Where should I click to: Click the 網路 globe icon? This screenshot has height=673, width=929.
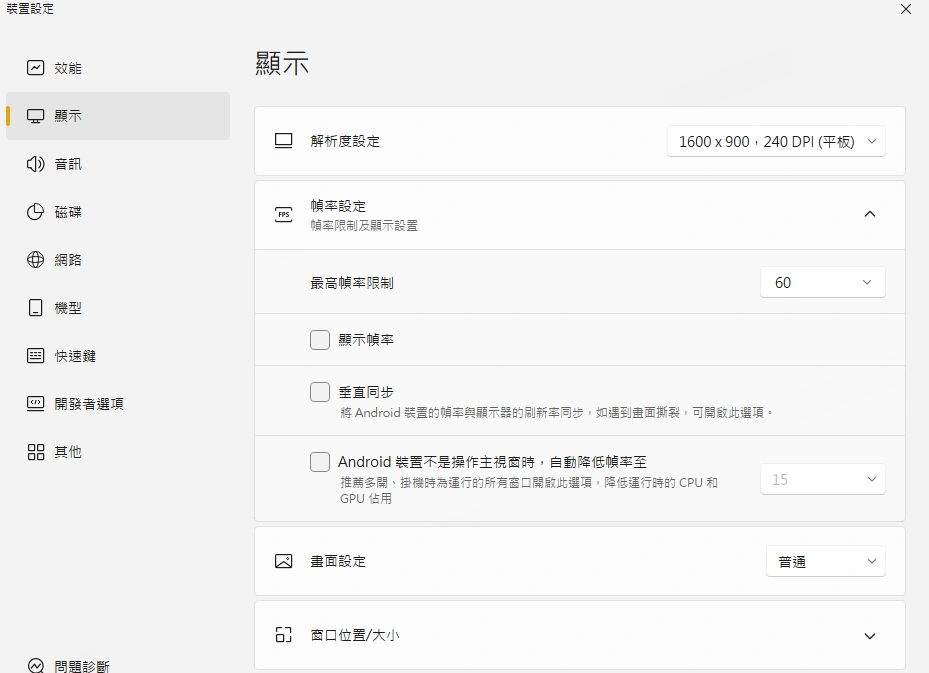tap(36, 259)
